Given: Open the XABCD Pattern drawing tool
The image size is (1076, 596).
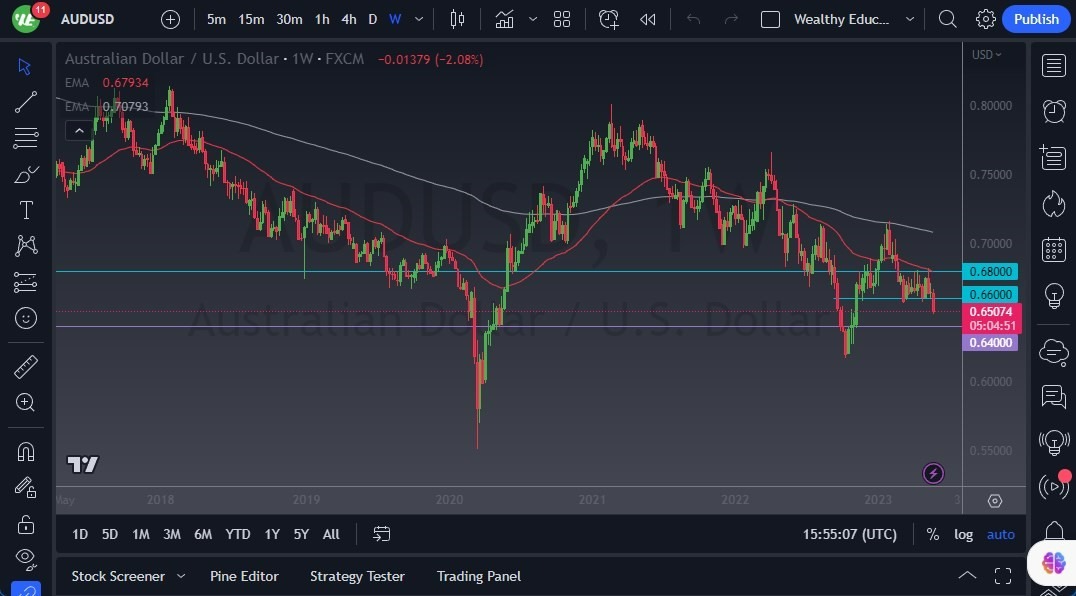Looking at the screenshot, I should (26, 246).
